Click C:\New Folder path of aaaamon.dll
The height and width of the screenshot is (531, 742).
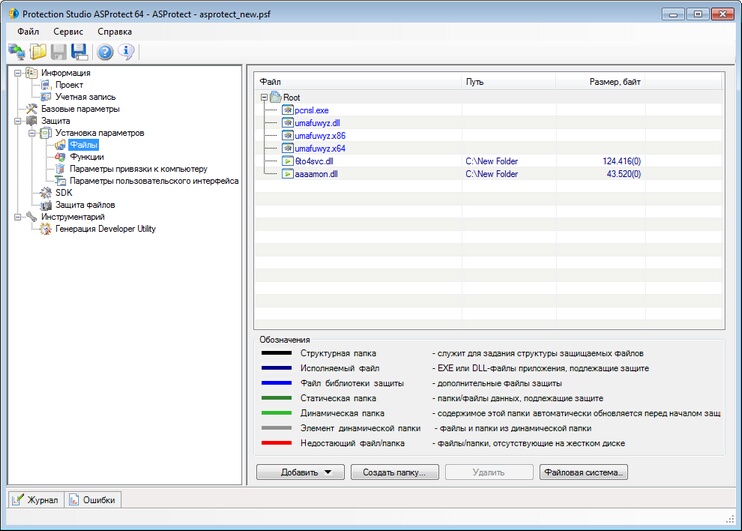click(x=492, y=174)
